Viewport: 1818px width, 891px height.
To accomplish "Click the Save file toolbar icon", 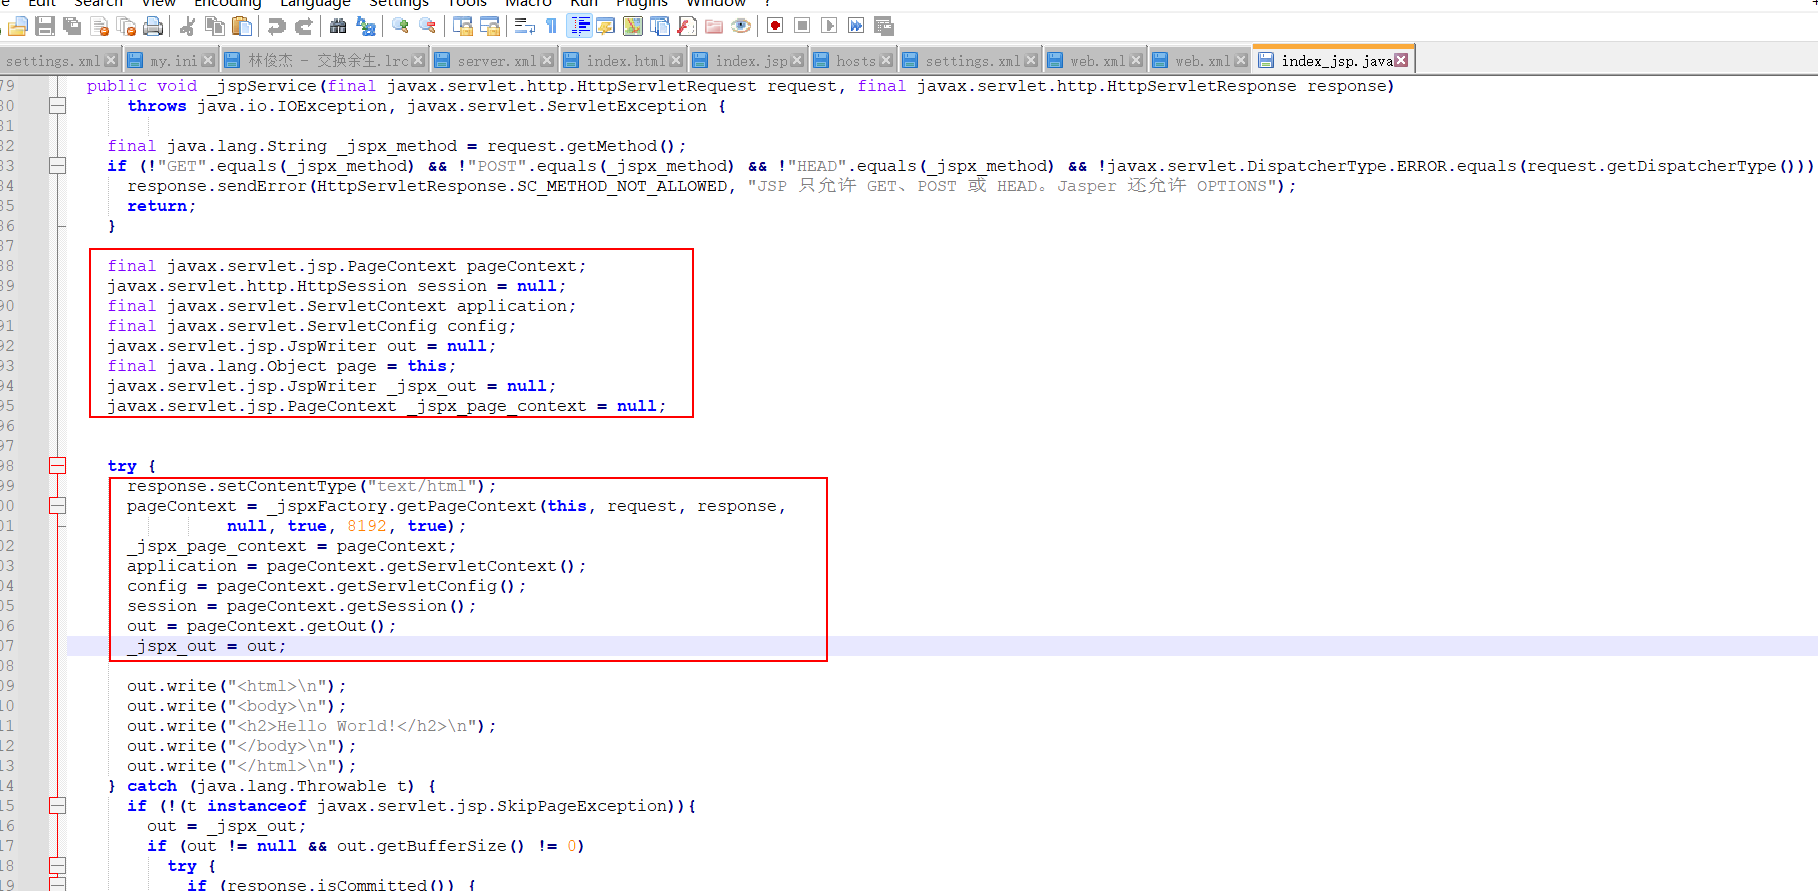I will pos(45,26).
